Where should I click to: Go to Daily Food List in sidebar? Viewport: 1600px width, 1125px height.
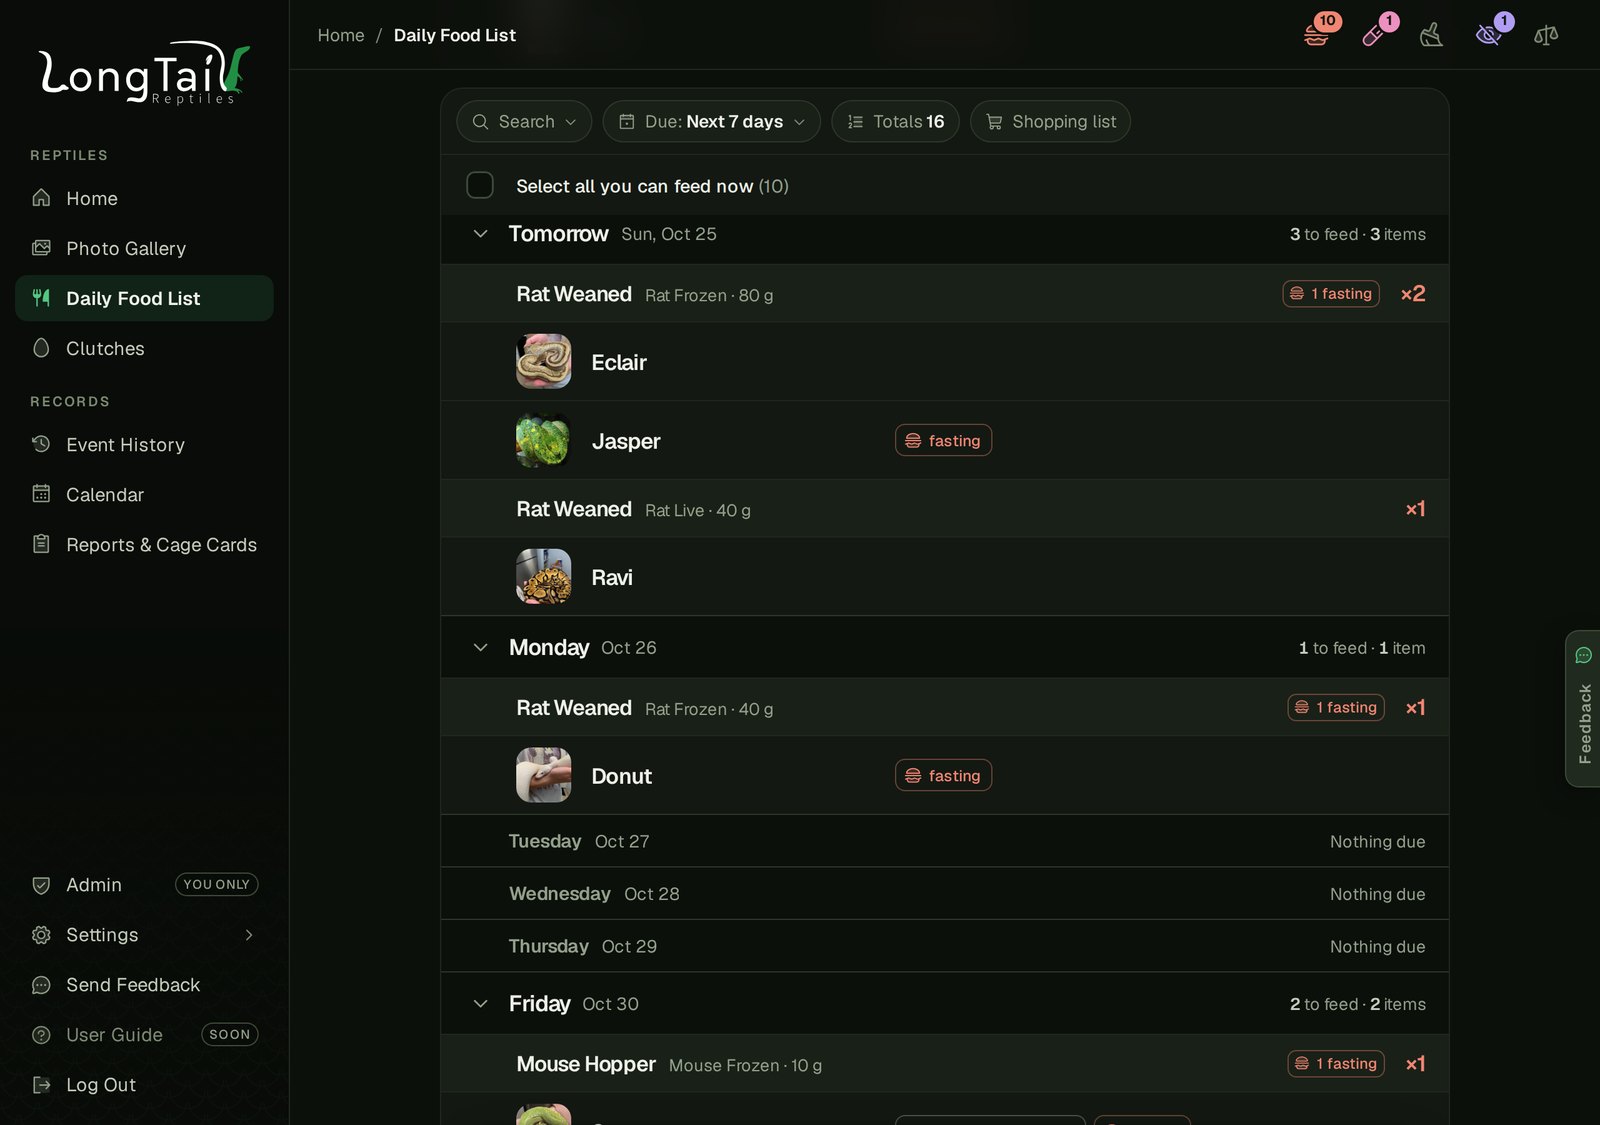click(144, 298)
